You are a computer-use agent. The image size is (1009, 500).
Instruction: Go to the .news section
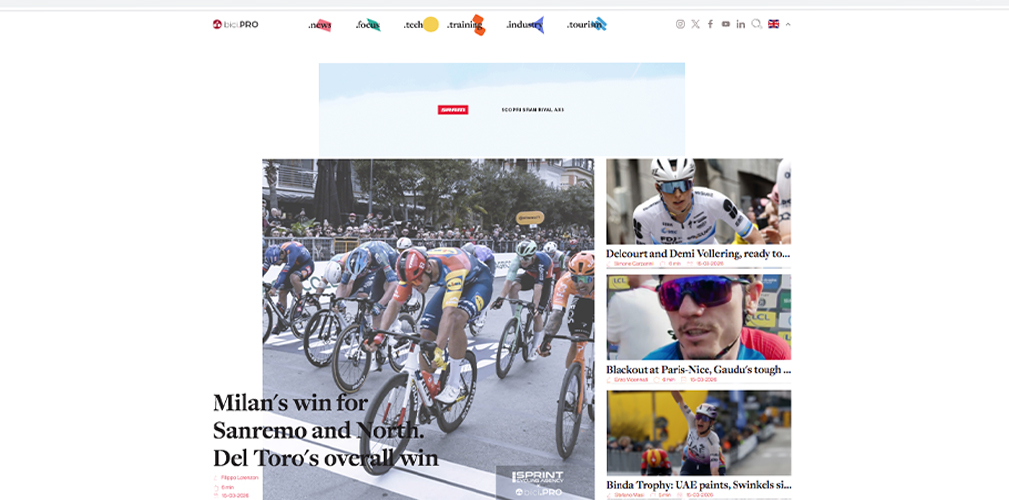[x=319, y=25]
